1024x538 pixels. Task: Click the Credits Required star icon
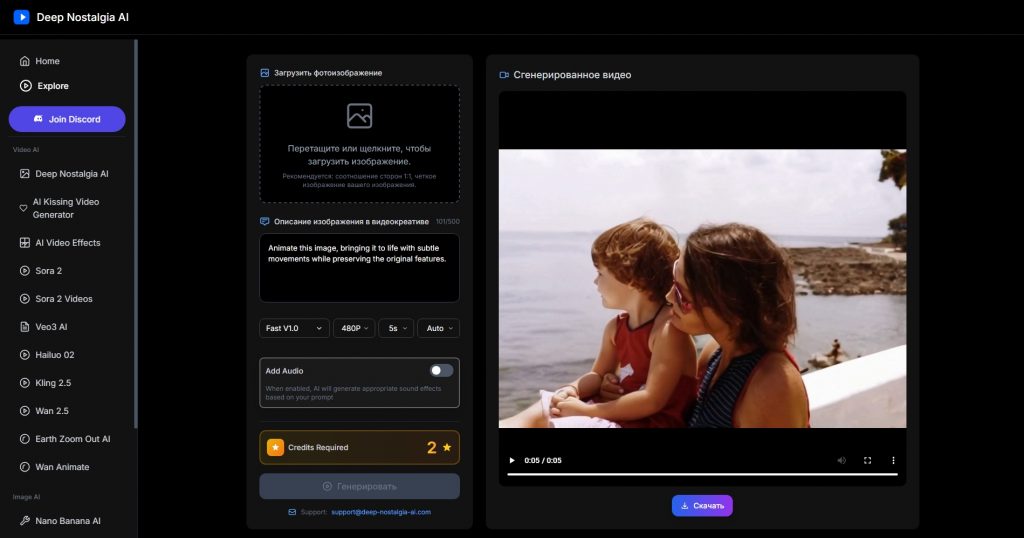[x=275, y=447]
